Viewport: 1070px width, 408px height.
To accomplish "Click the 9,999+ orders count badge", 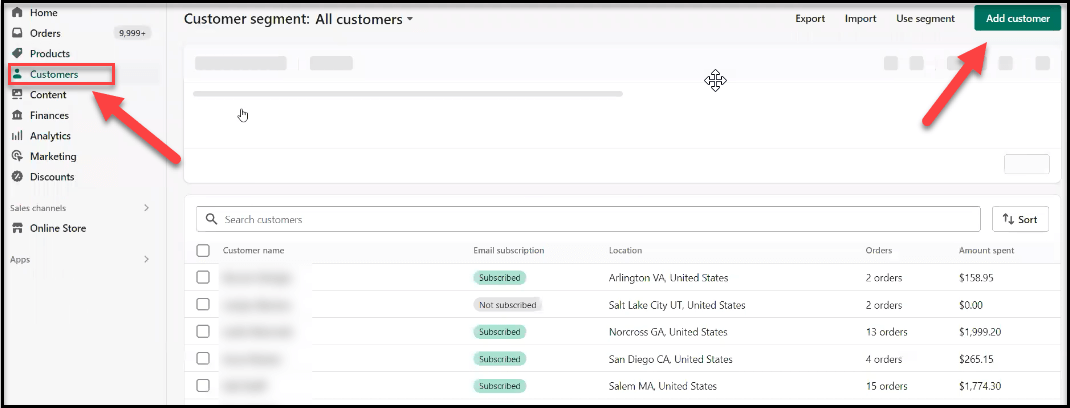I will (132, 33).
